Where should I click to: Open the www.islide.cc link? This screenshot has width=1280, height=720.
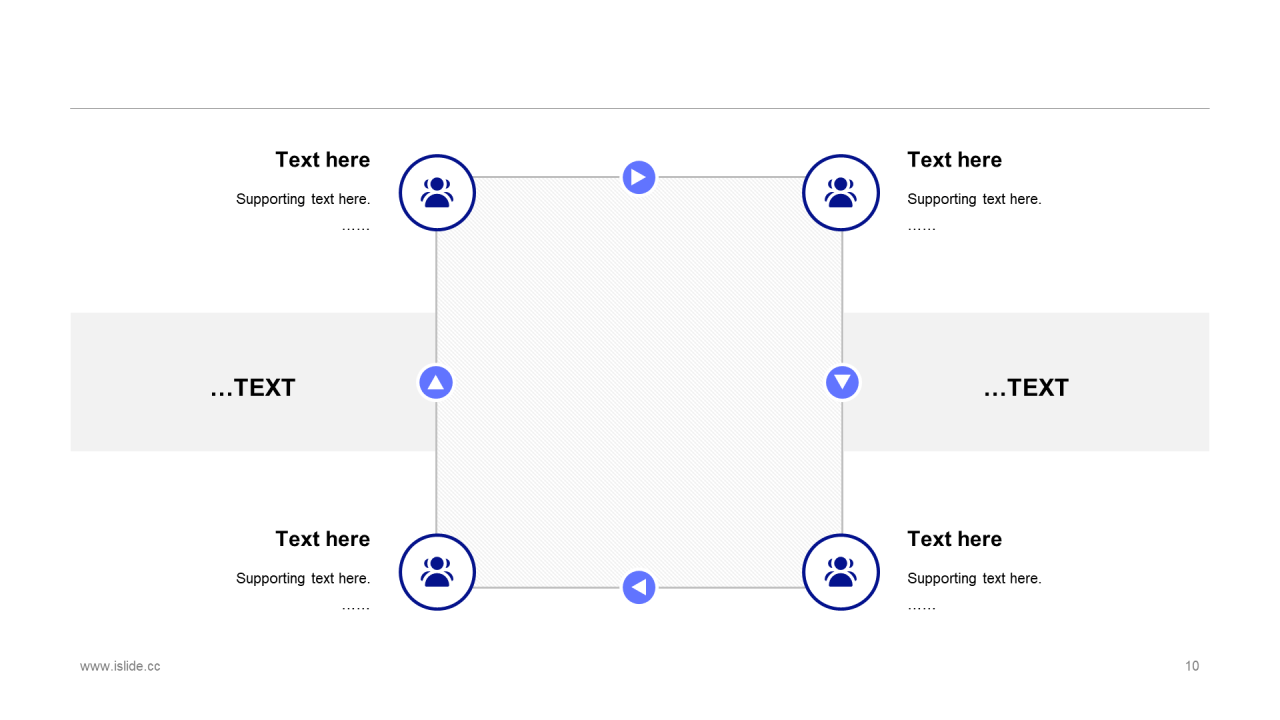tap(120, 666)
